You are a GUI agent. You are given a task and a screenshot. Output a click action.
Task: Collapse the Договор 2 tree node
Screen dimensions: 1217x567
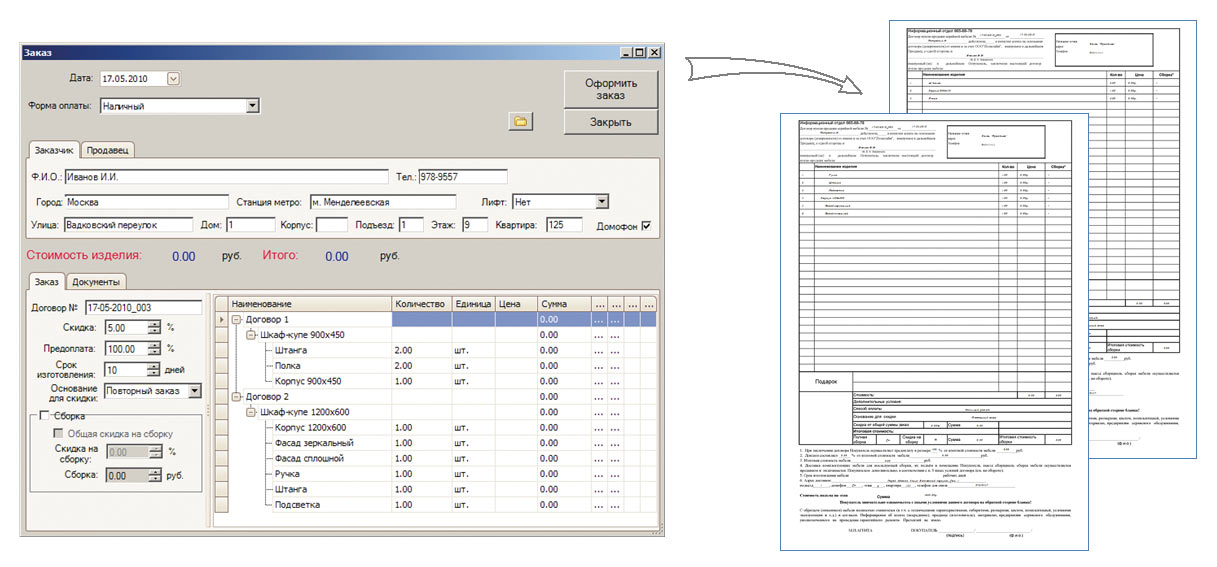[x=236, y=397]
